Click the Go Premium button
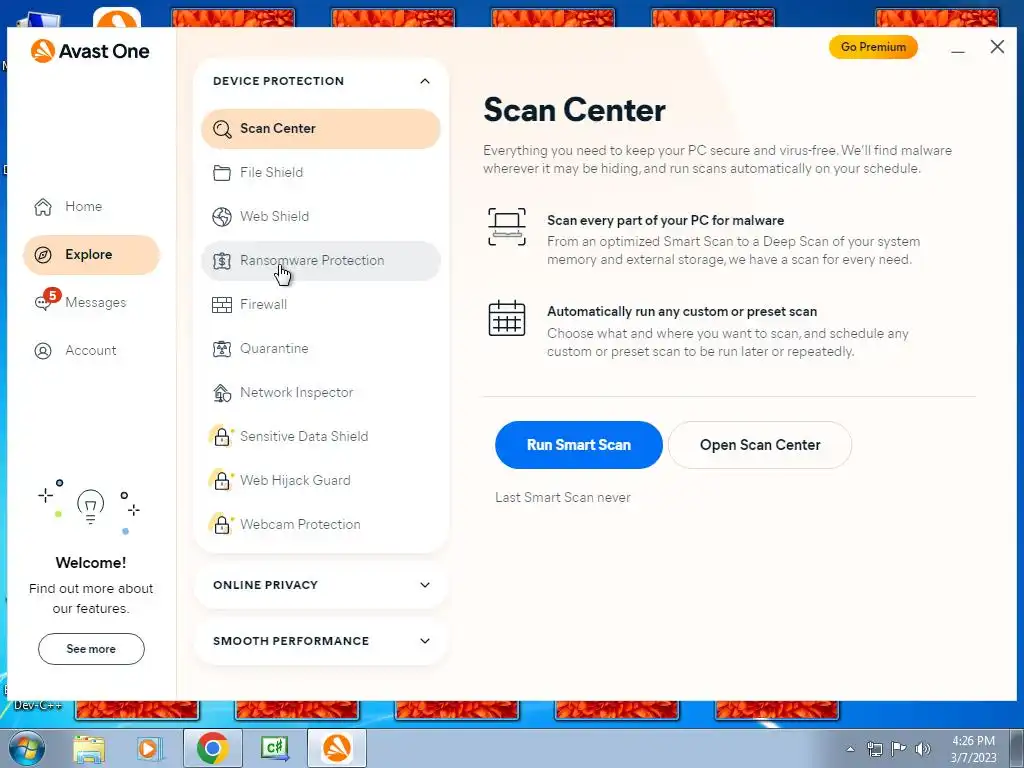This screenshot has width=1024, height=768. pos(873,47)
